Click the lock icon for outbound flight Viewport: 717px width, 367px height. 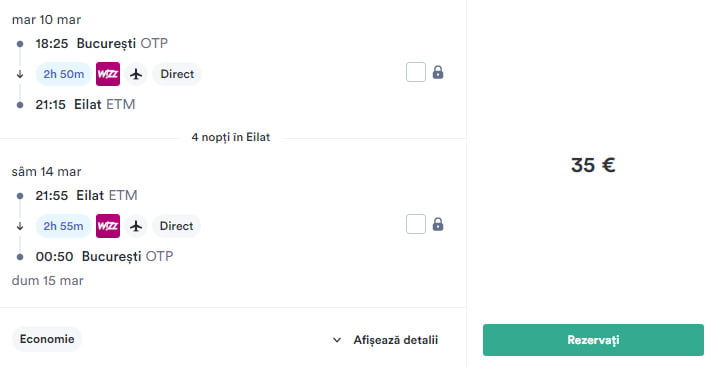coord(438,72)
